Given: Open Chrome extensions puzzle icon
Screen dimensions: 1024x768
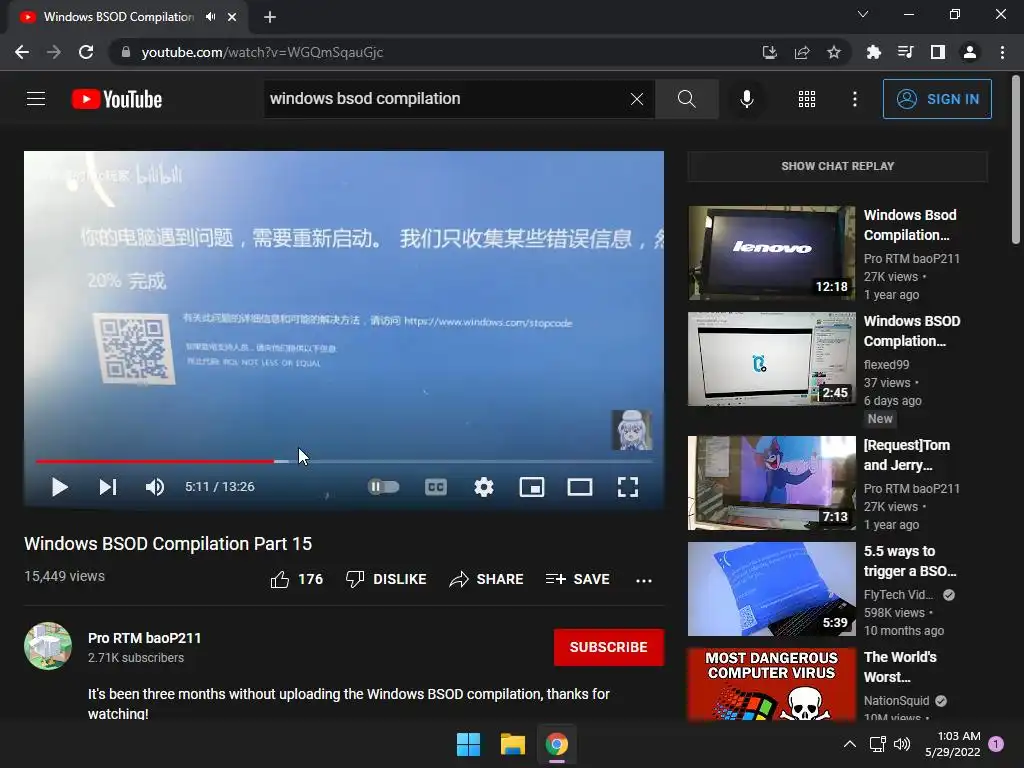Looking at the screenshot, I should point(873,52).
